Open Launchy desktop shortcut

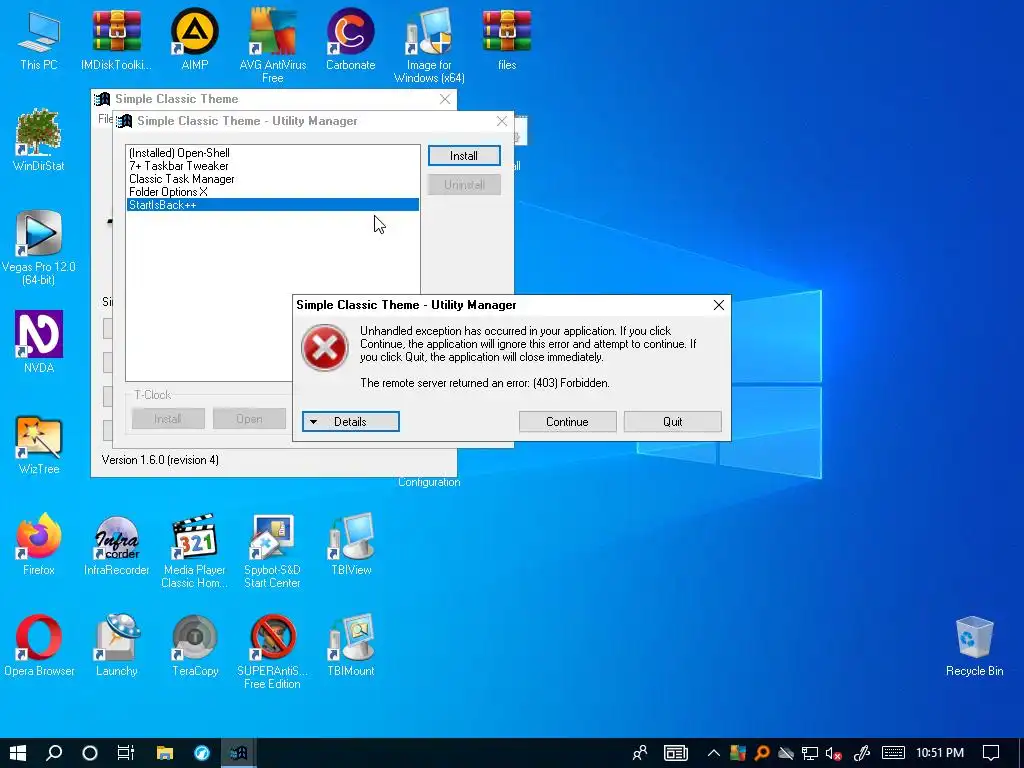pos(116,645)
